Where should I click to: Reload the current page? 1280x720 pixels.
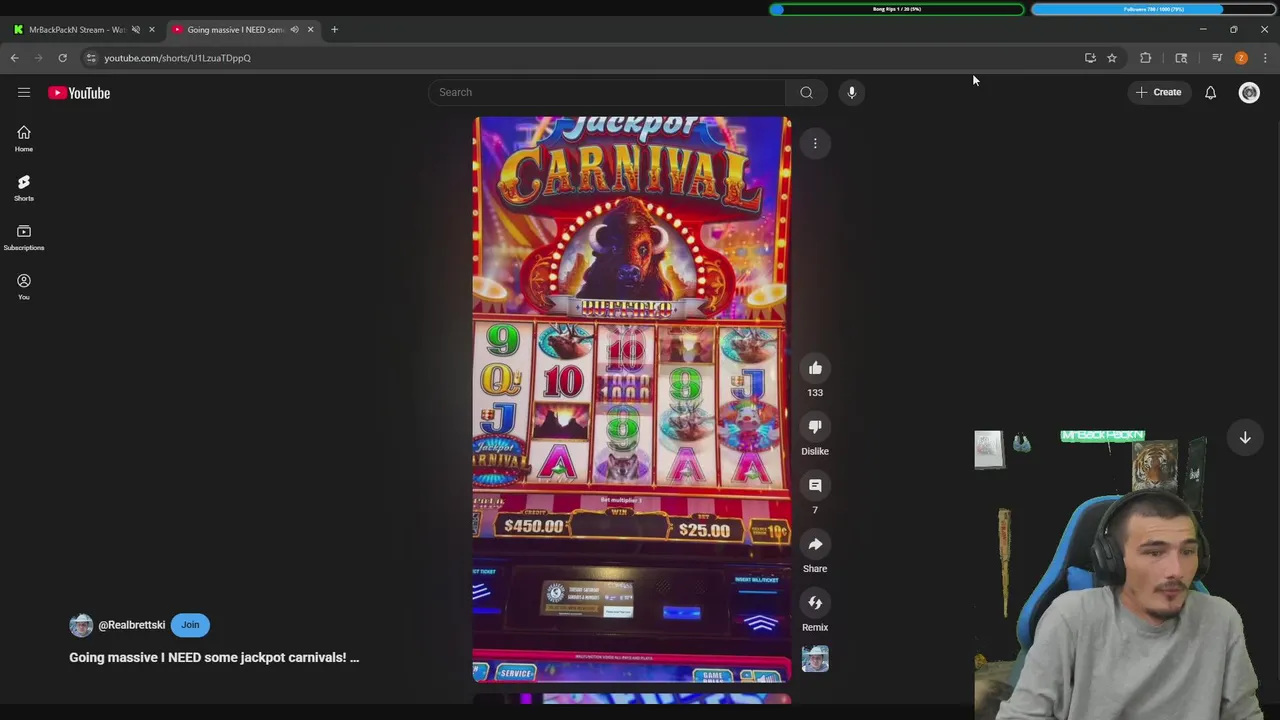coord(62,58)
